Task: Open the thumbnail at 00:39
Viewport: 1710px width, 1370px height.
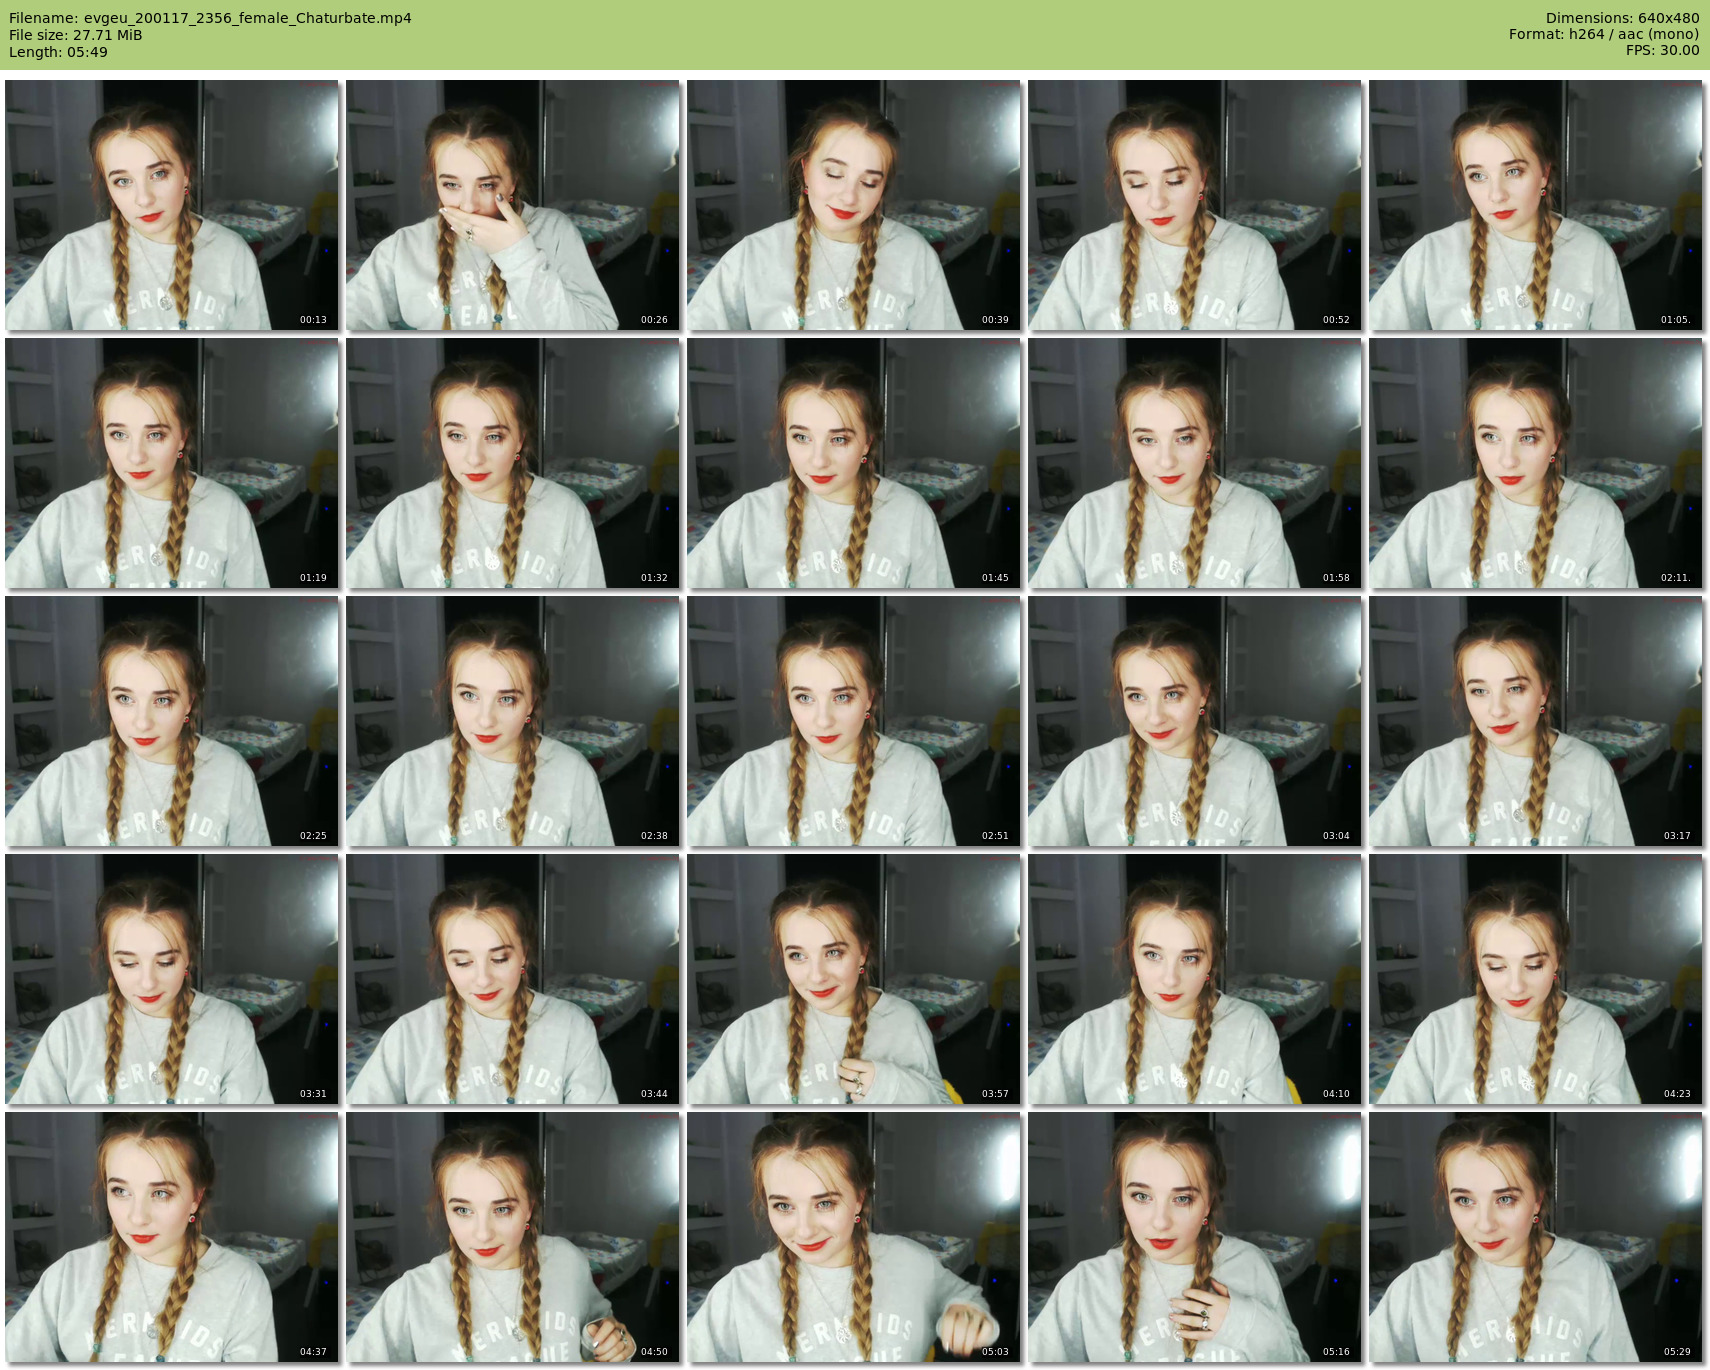Action: pyautogui.click(x=854, y=205)
